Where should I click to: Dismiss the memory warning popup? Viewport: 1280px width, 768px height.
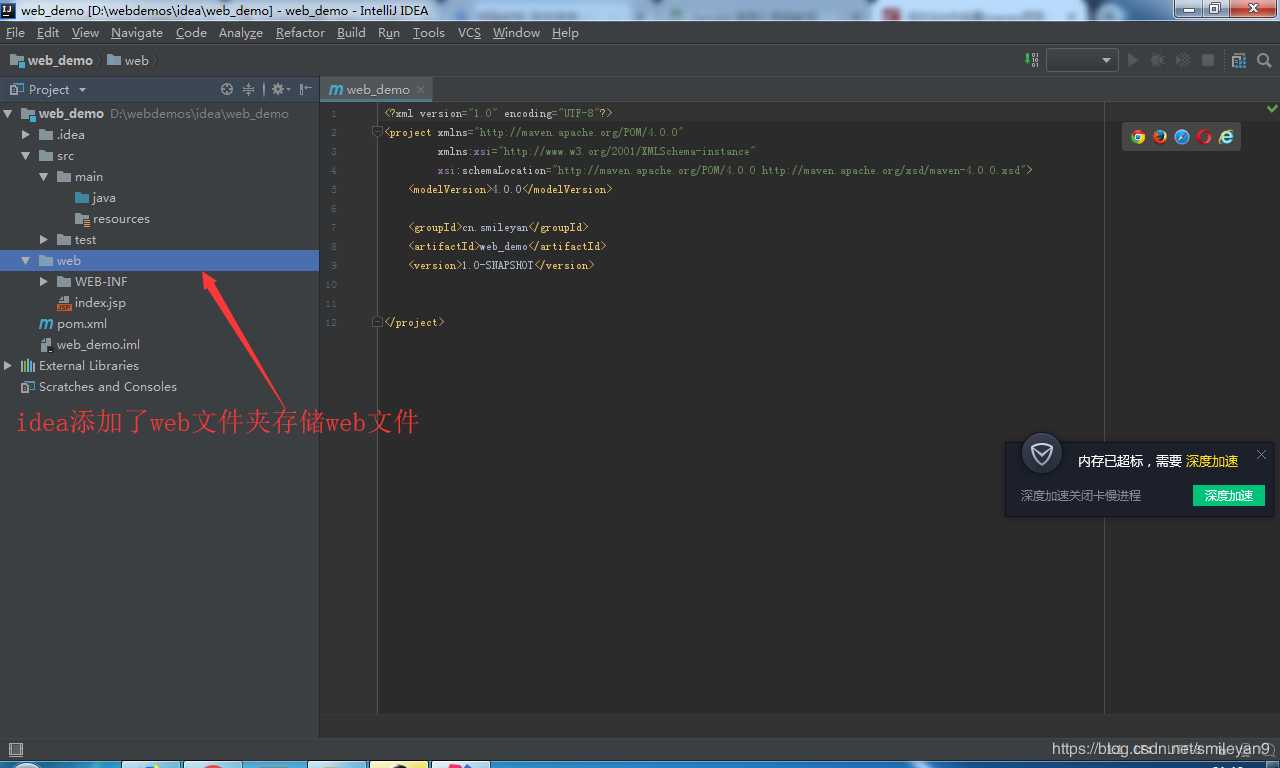1261,454
